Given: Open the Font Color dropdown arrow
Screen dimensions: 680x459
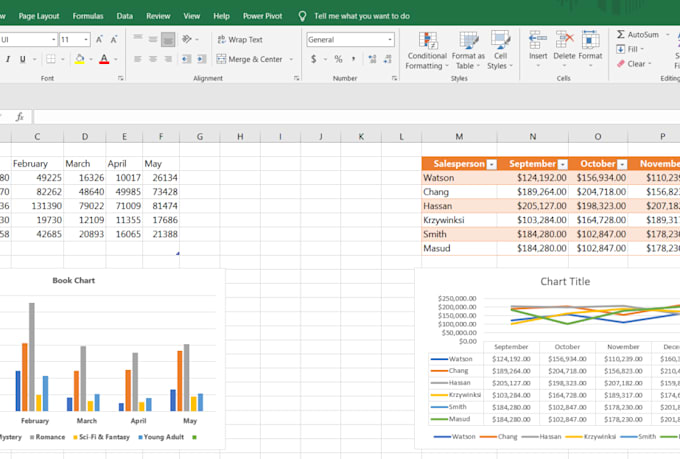Looking at the screenshot, I should tap(116, 59).
